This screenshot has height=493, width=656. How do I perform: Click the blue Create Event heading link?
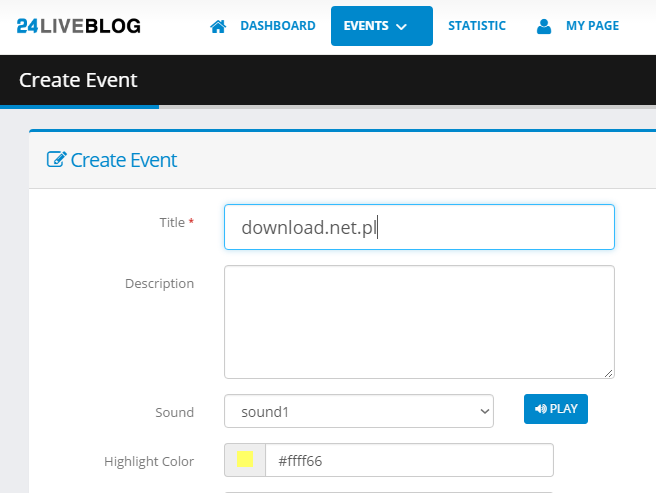tap(123, 160)
